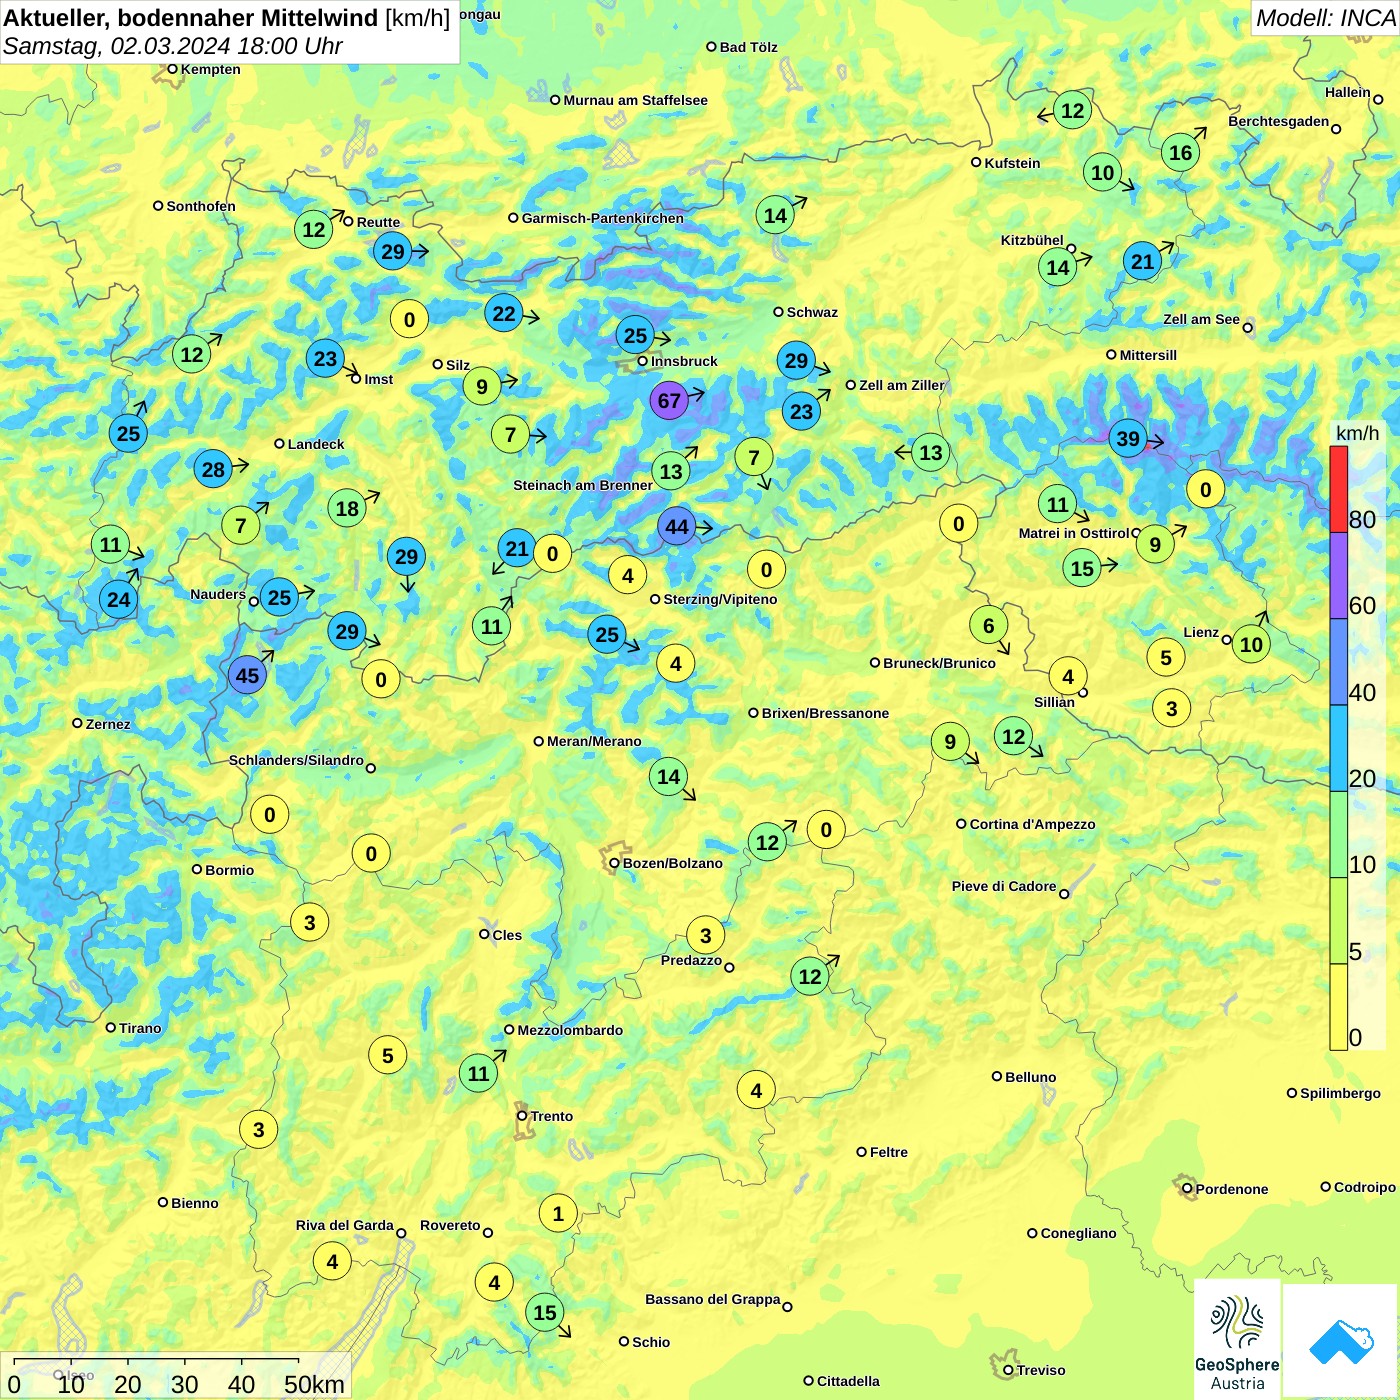This screenshot has height=1400, width=1400.
Task: Click the Kufstein city label
Action: 1012,163
